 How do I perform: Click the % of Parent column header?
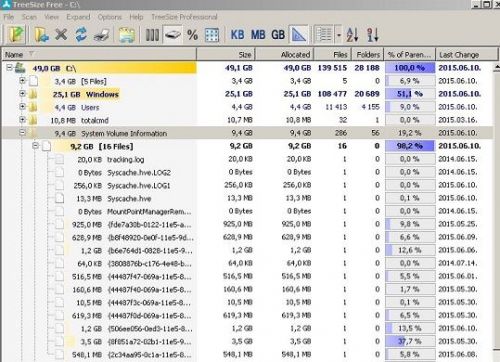[x=410, y=54]
